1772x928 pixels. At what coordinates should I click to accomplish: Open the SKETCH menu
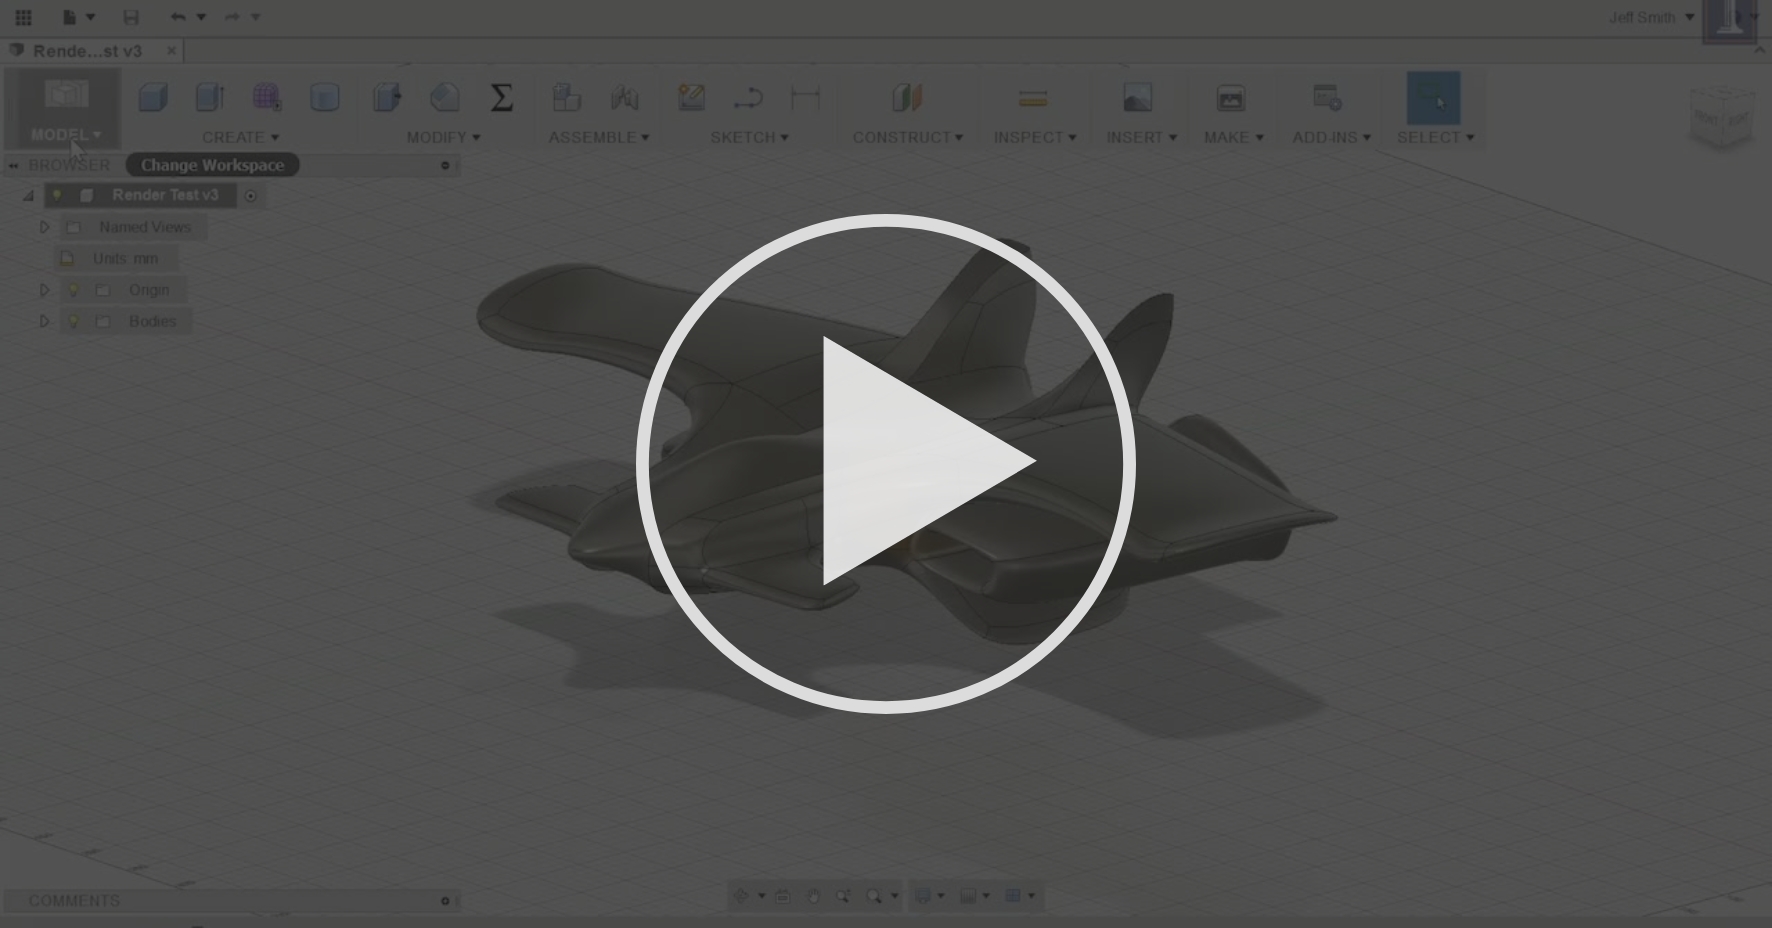[749, 137]
